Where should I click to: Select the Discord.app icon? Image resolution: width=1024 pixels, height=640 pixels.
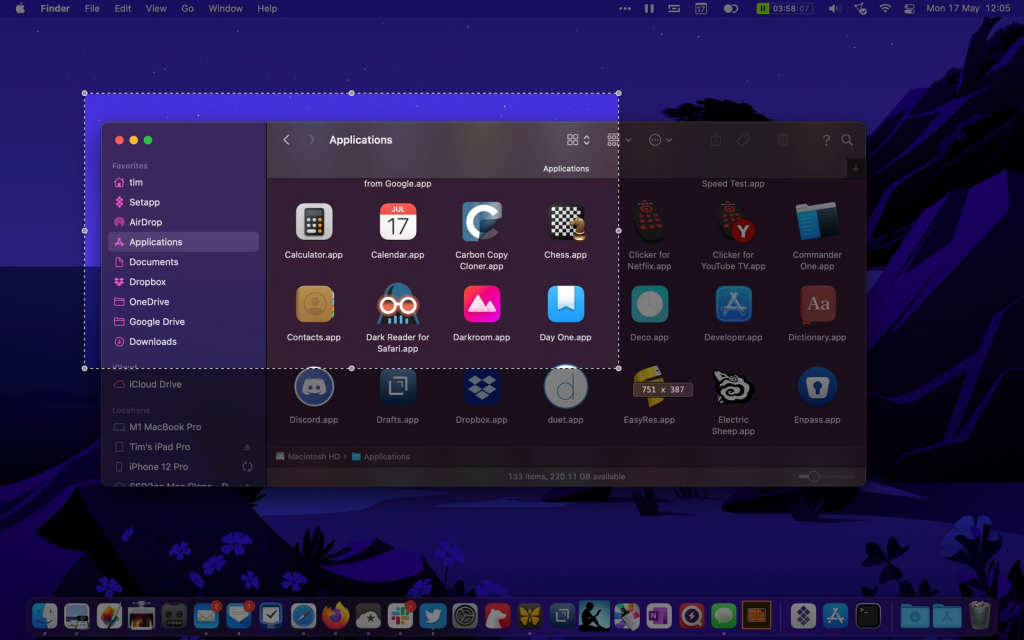click(x=314, y=387)
